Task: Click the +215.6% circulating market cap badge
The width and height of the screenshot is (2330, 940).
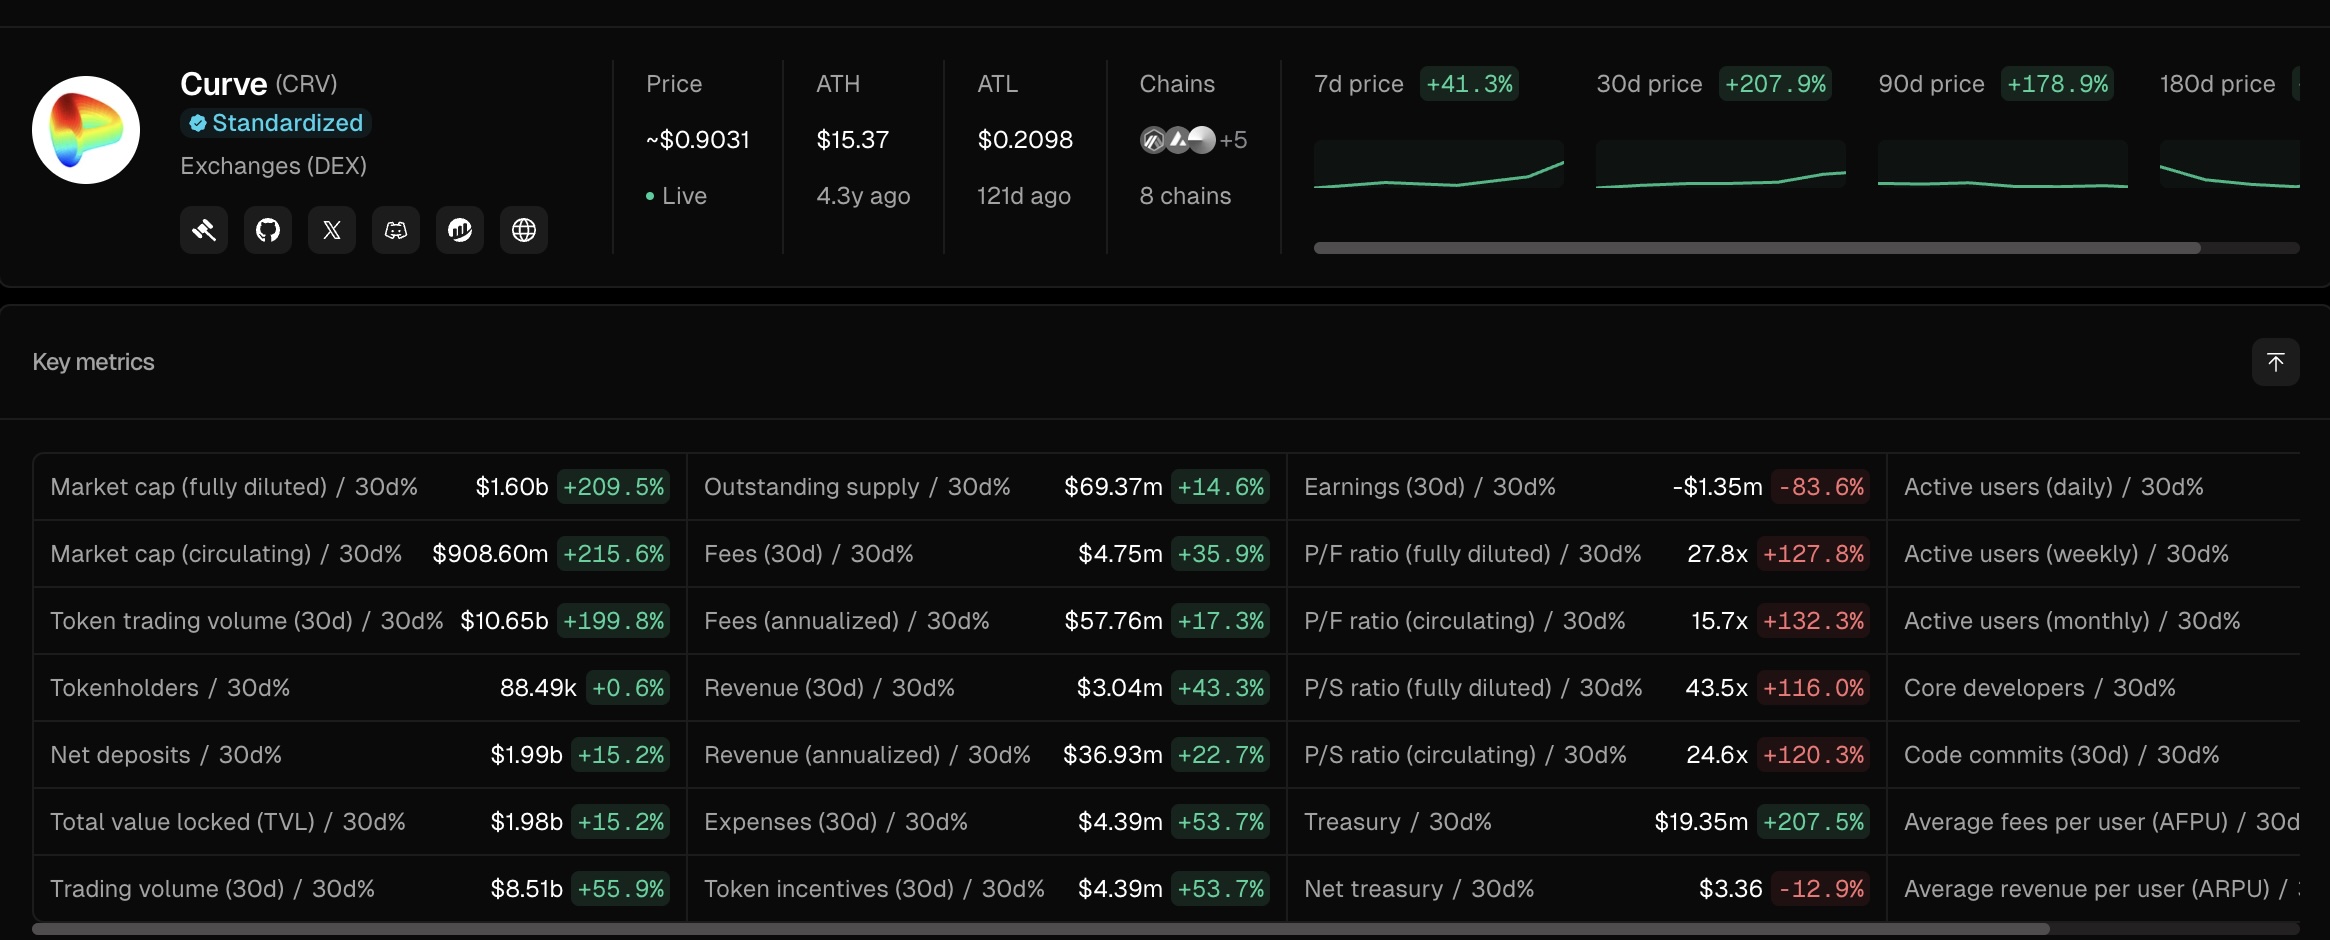Action: point(614,554)
